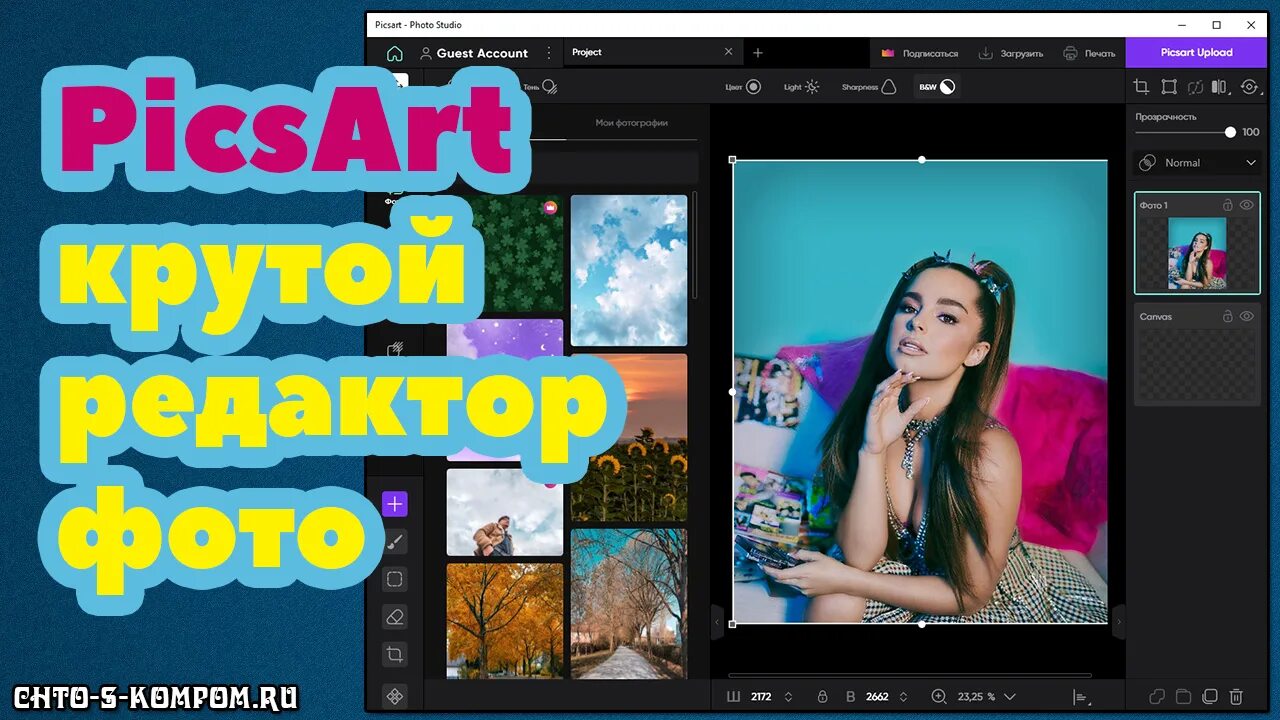Screen dimensions: 1280x720
Task: Select the Eraser tool
Action: (x=394, y=617)
